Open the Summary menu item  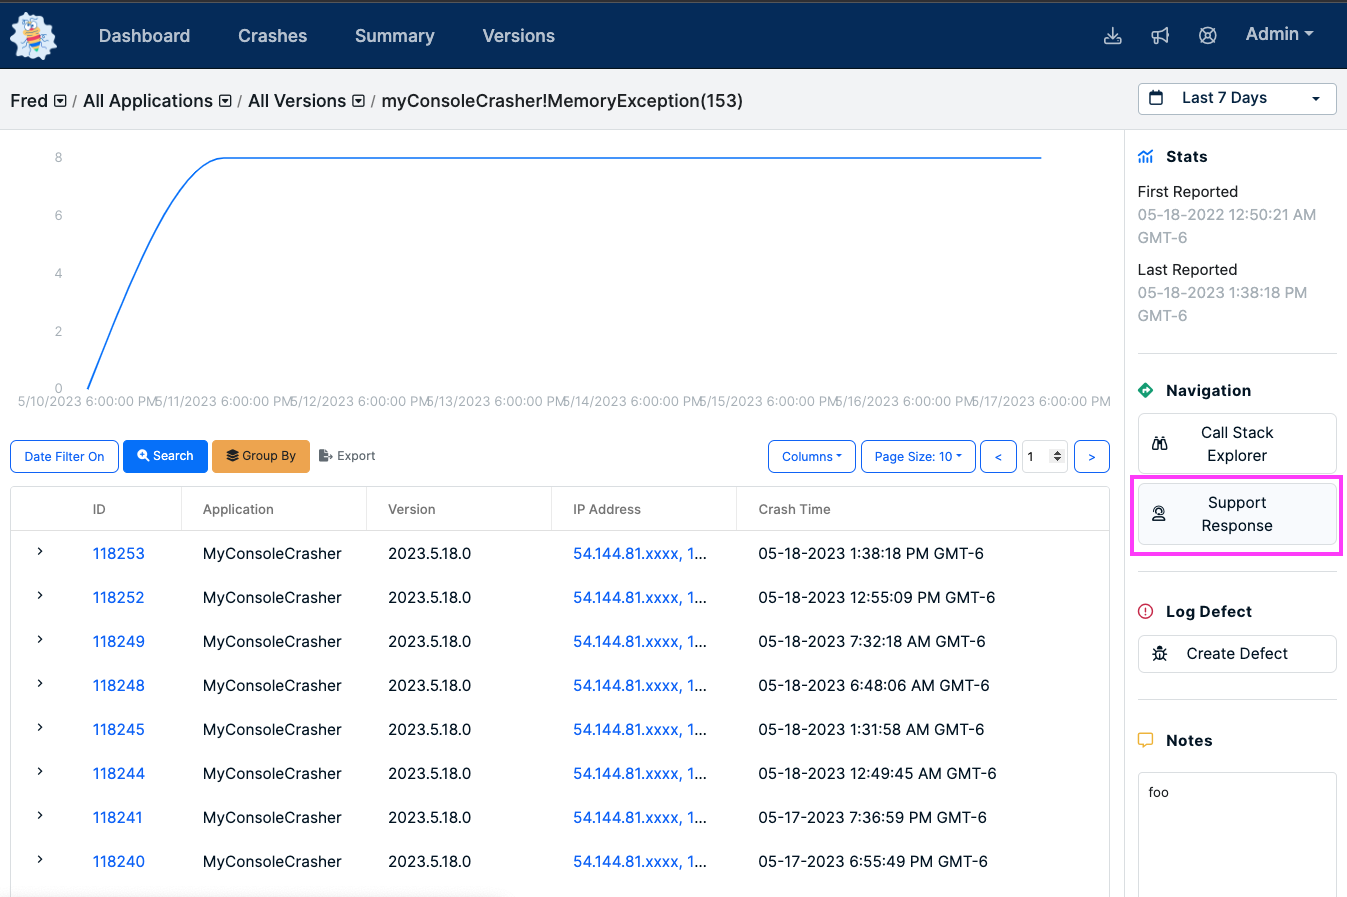point(394,36)
